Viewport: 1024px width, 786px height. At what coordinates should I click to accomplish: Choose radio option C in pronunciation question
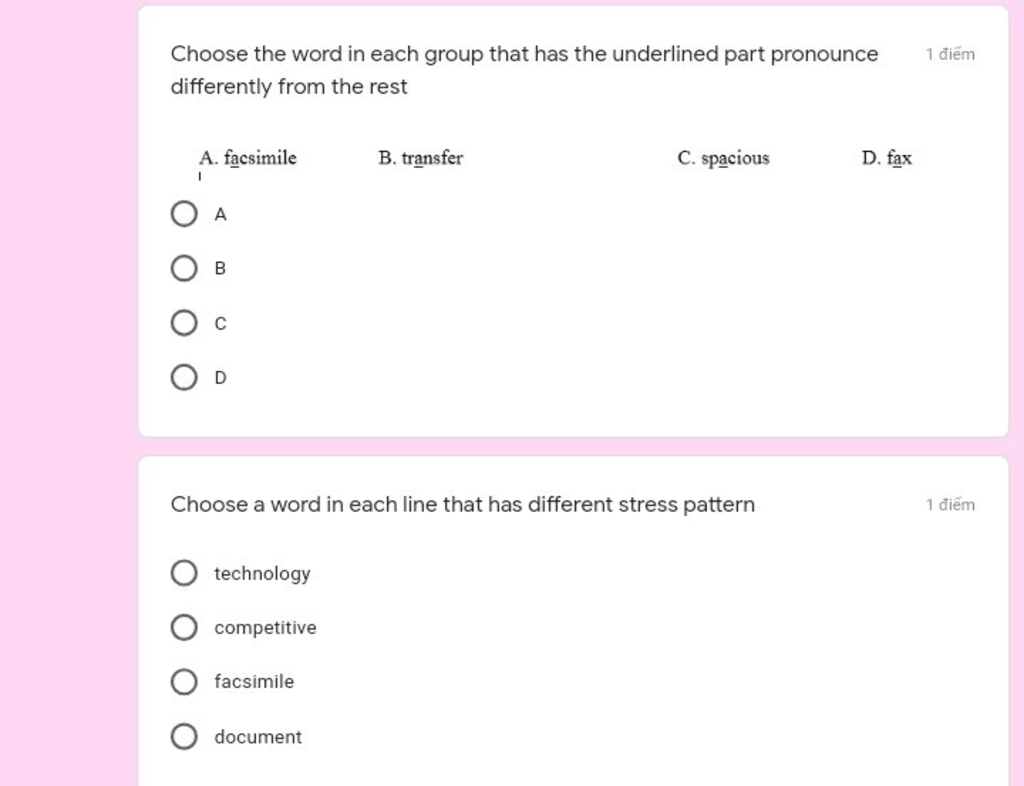184,323
